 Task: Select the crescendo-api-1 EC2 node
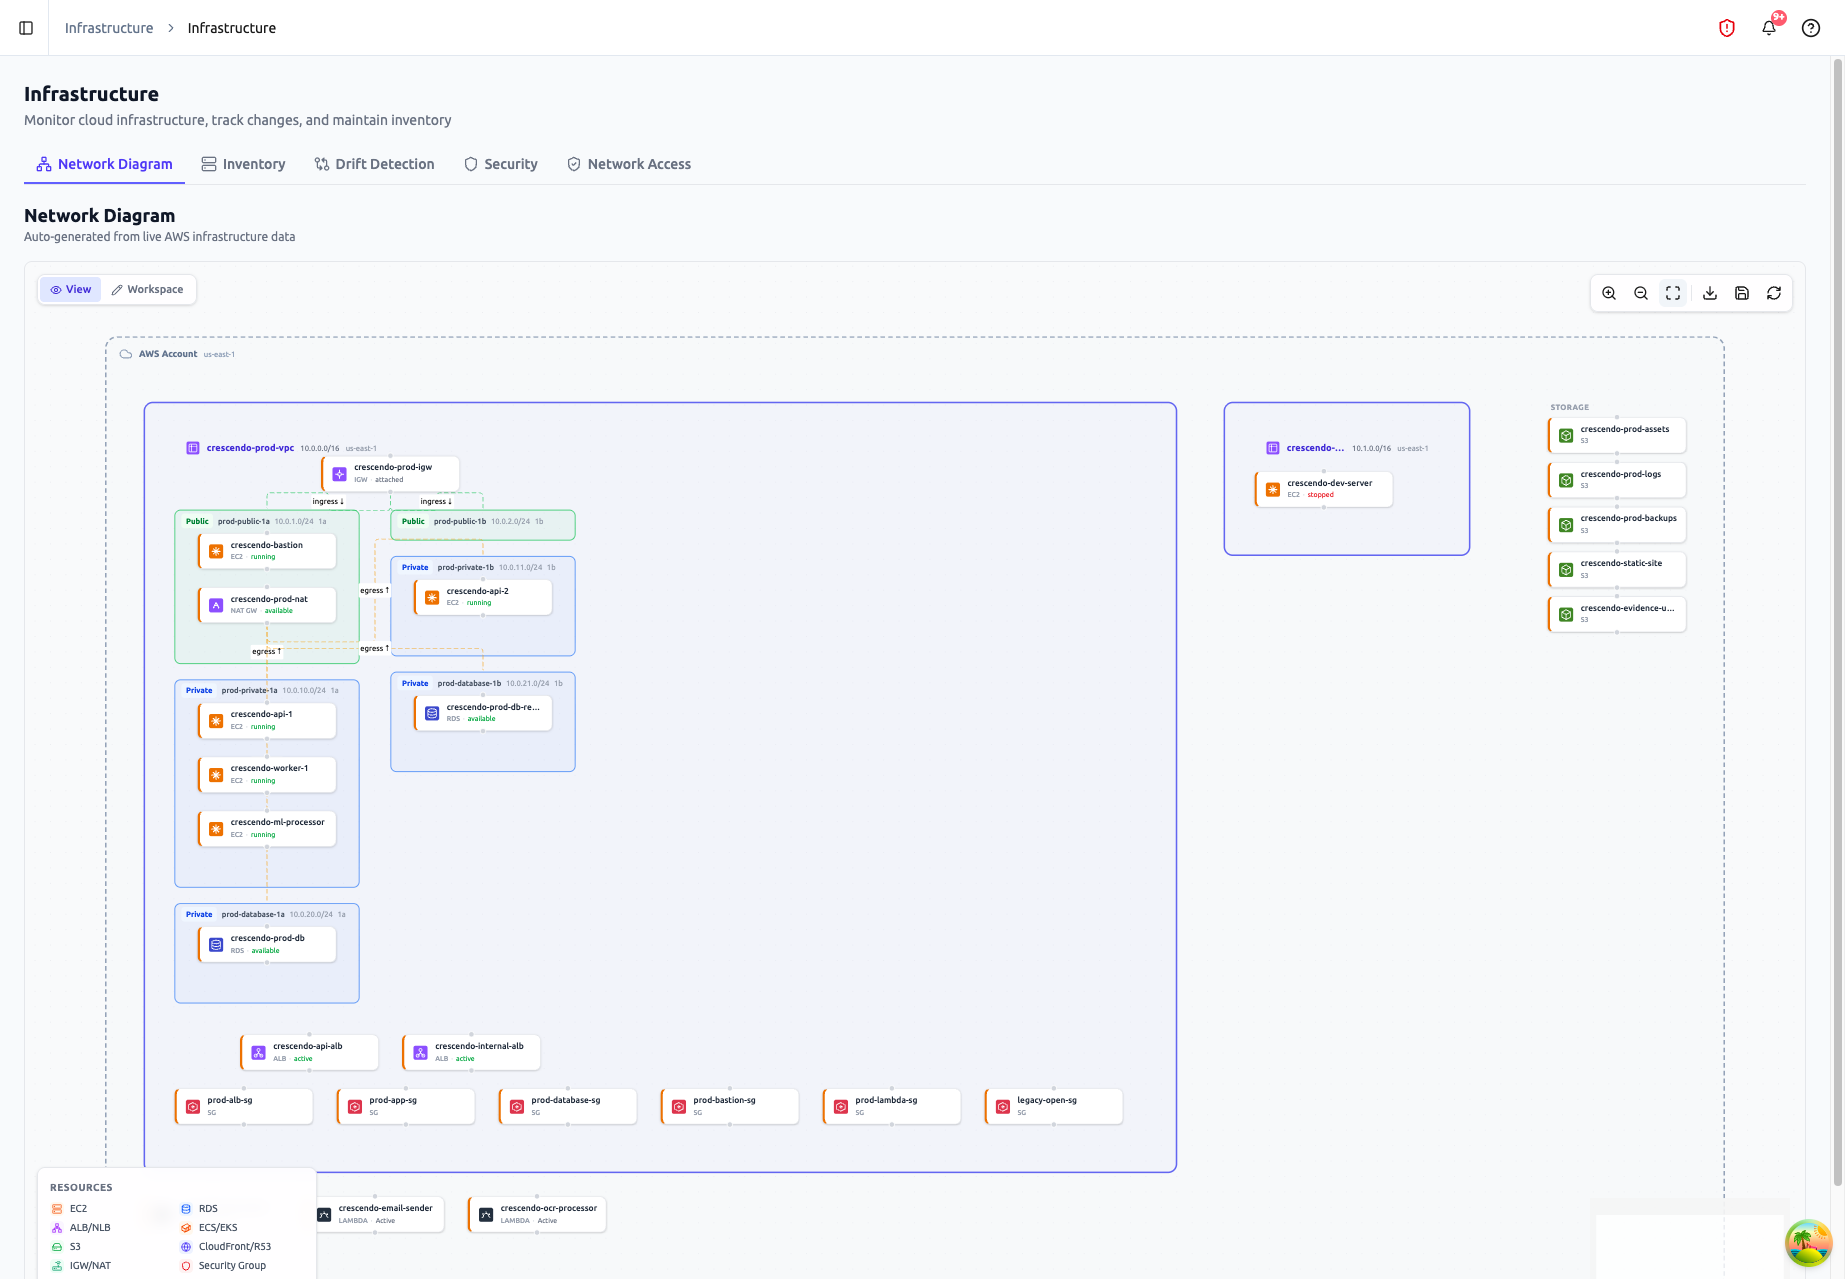coord(267,721)
